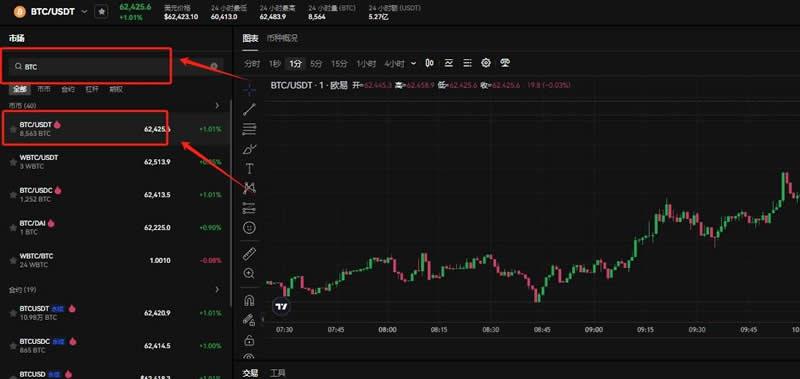Expand more timeframes after 4小时

point(413,64)
